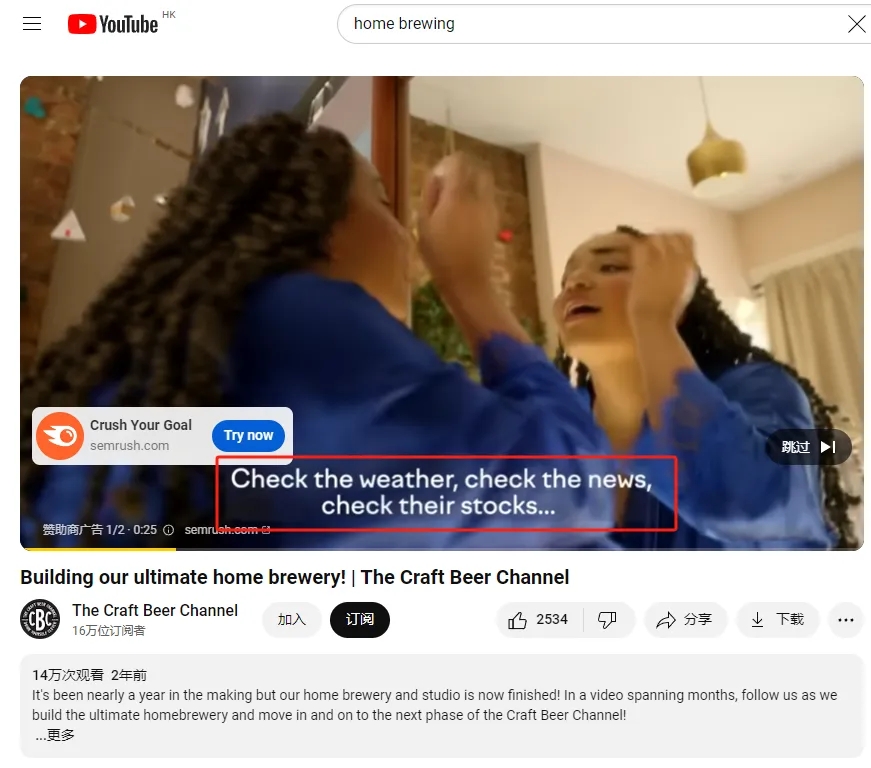Clear the search query with the X icon
The image size is (871, 768).
click(857, 24)
